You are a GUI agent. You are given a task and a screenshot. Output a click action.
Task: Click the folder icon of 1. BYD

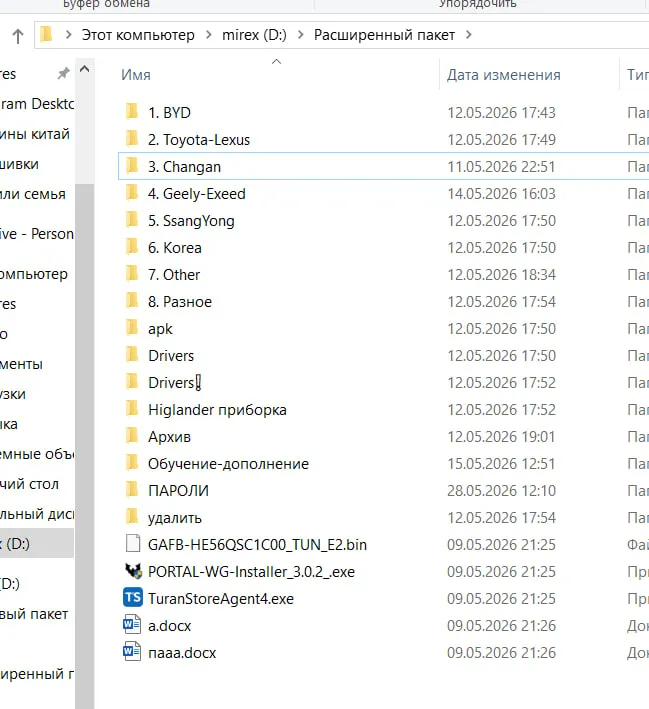click(x=132, y=112)
